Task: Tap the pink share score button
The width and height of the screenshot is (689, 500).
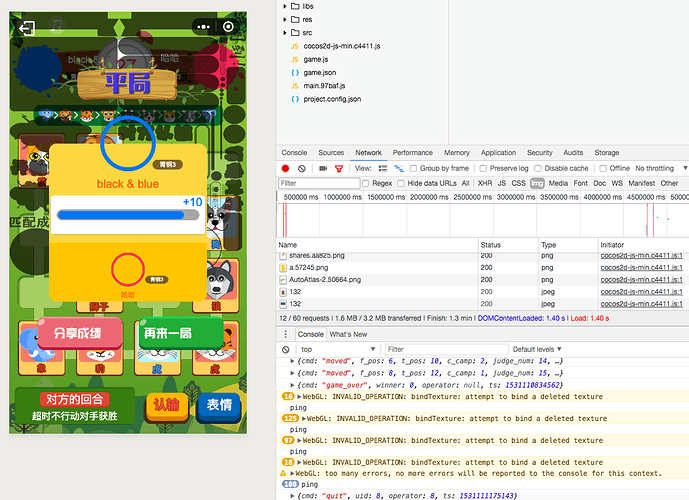Action: 80,333
